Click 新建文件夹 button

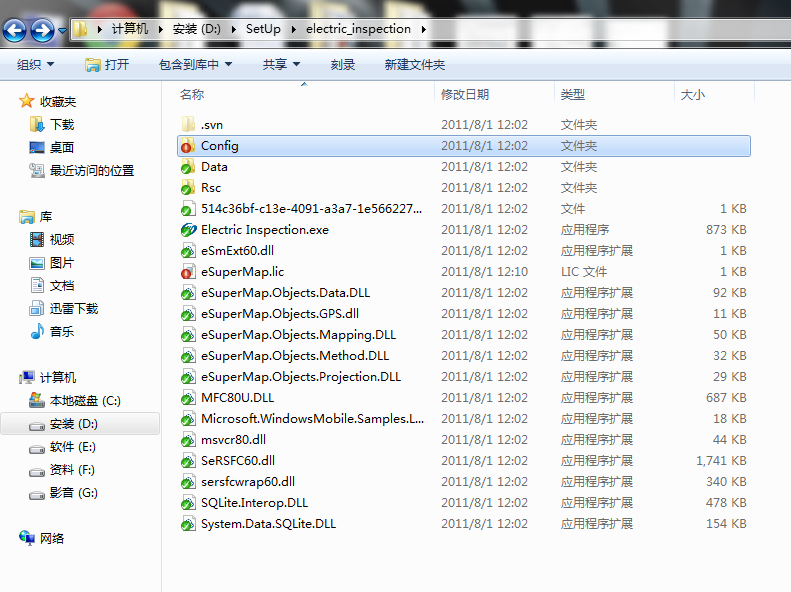click(415, 65)
